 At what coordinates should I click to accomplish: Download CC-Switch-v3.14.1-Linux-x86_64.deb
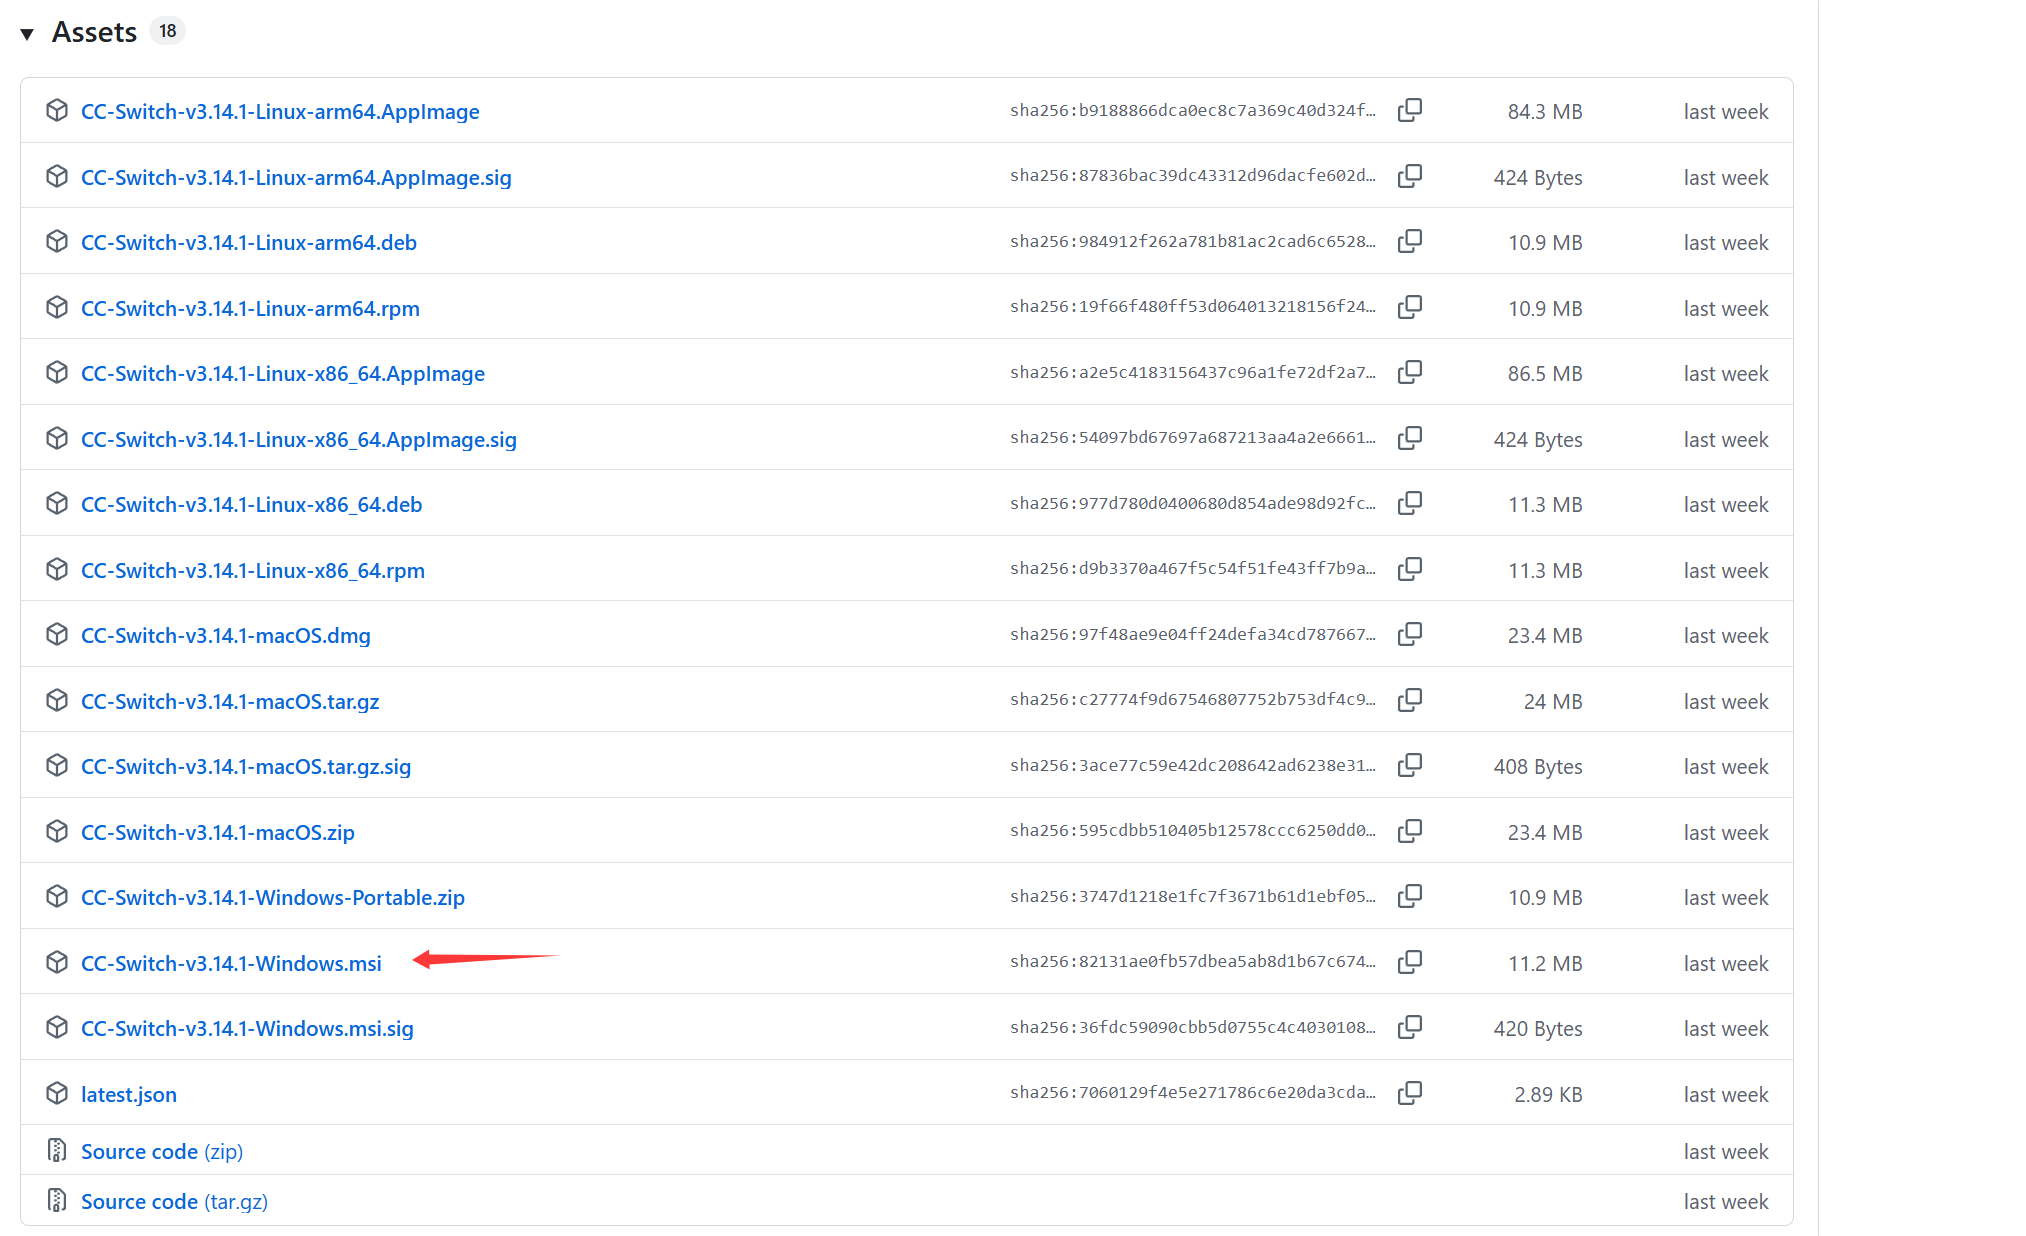[251, 504]
